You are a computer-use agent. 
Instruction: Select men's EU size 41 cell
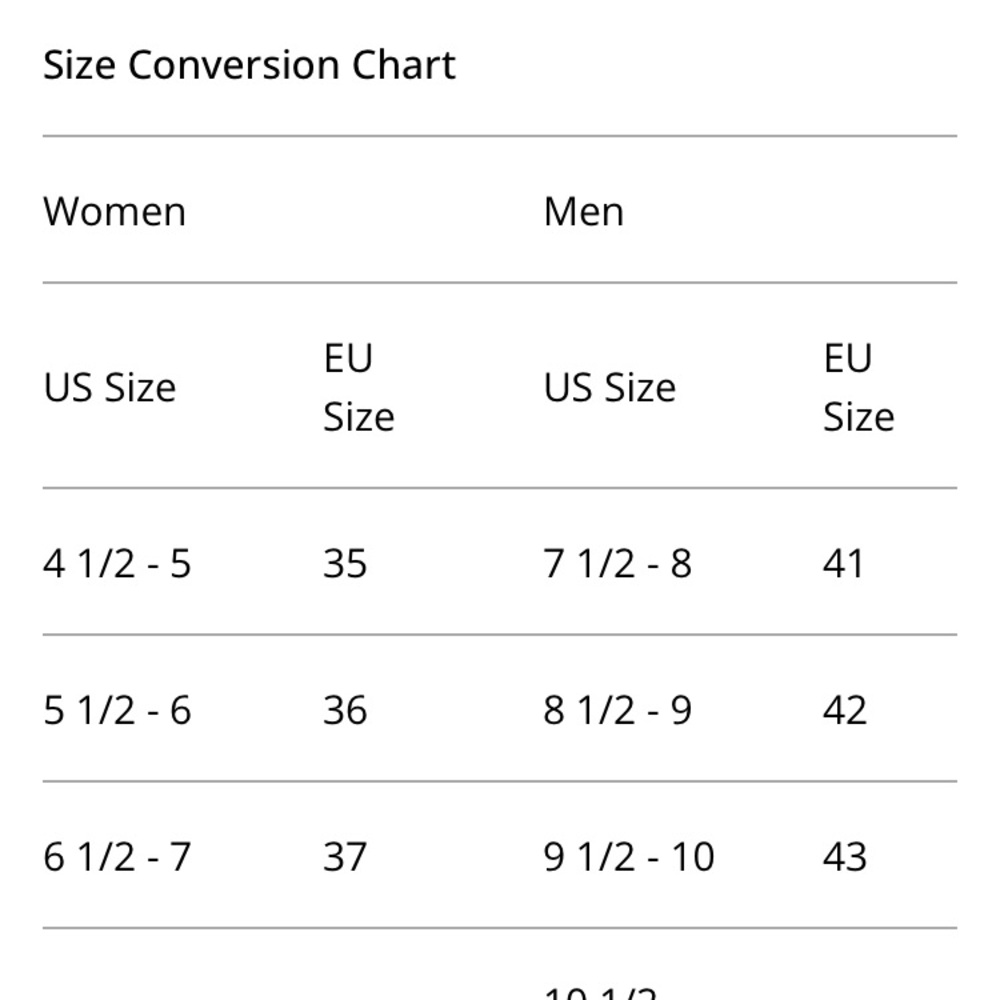coord(844,564)
